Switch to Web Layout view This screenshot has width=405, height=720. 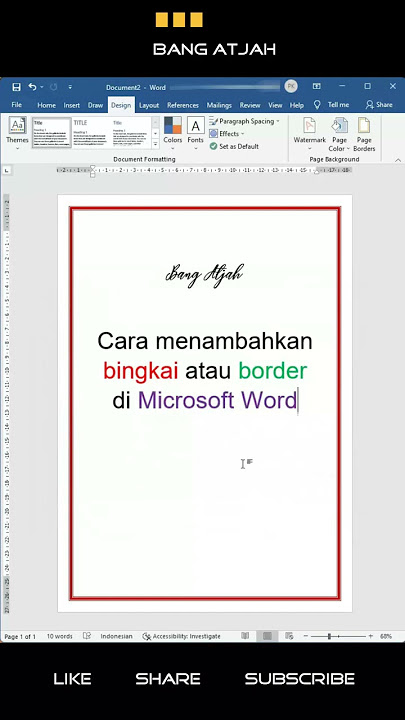[x=289, y=636]
